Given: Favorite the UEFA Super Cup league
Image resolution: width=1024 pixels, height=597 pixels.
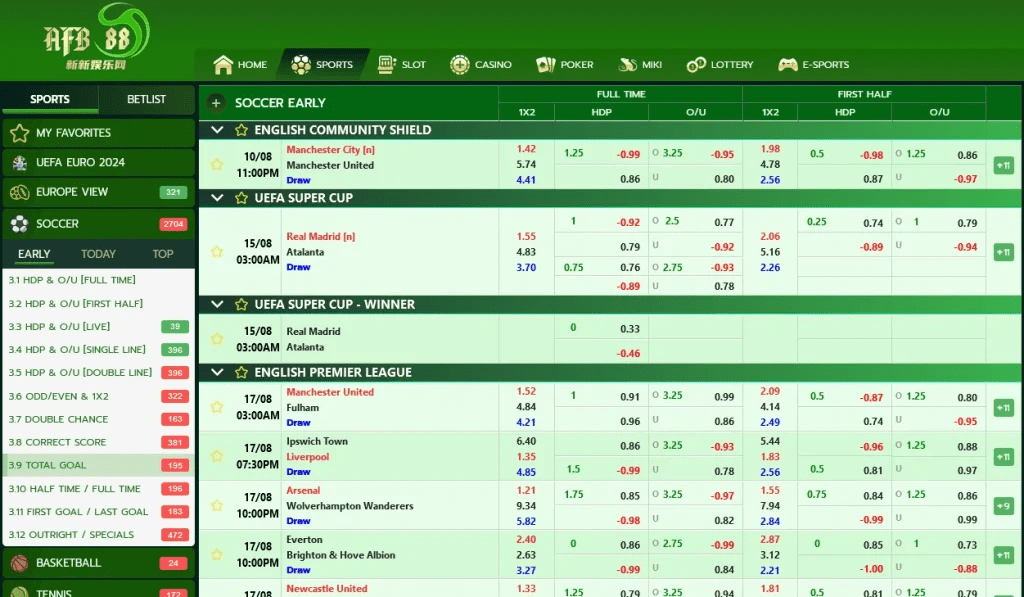Looking at the screenshot, I should point(241,198).
